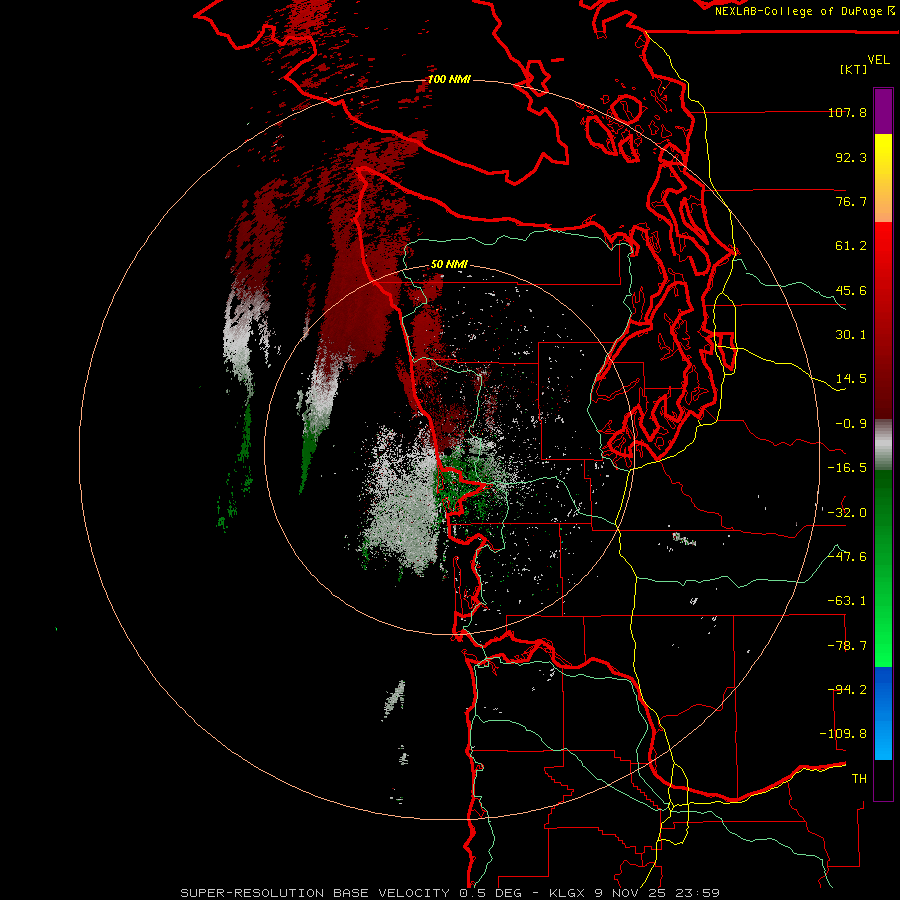Image resolution: width=900 pixels, height=900 pixels.
Task: Select the -94.2 scale value
Action: 848,690
